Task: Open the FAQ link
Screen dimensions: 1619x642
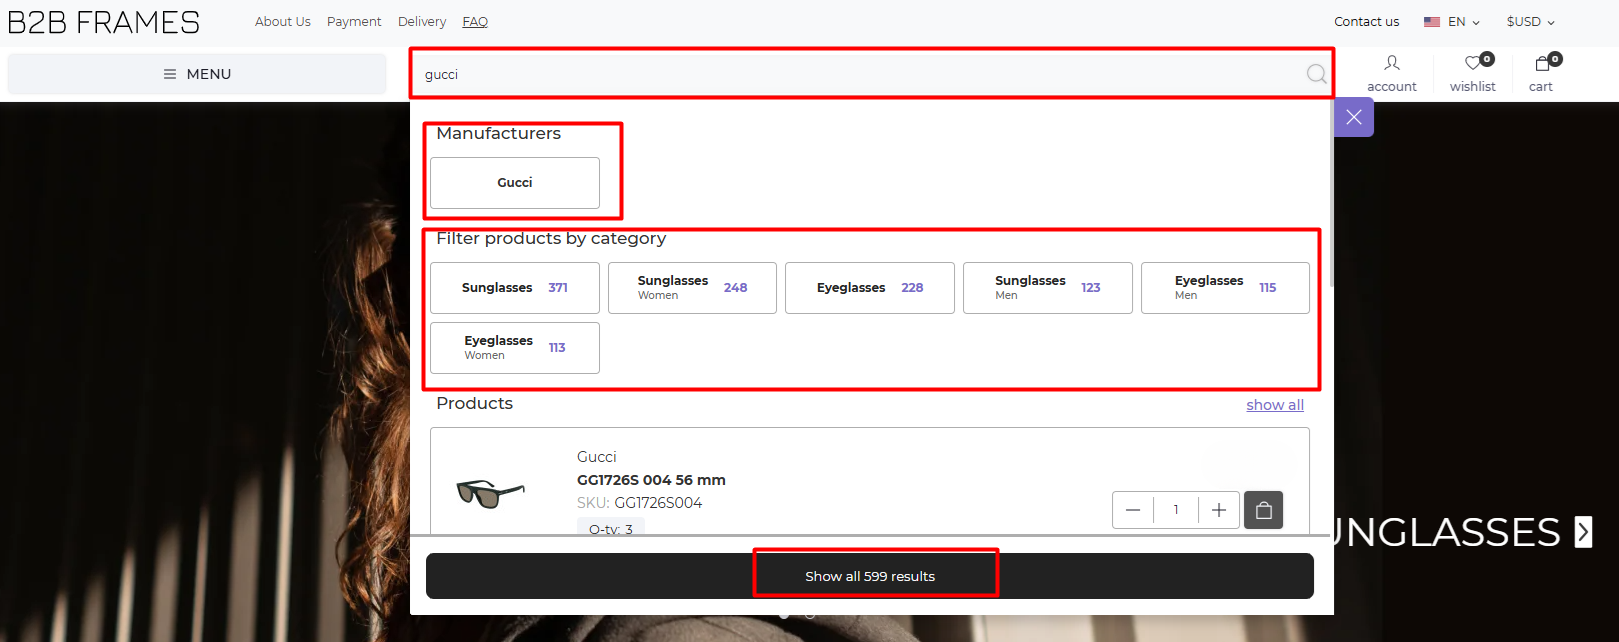Action: (x=475, y=21)
